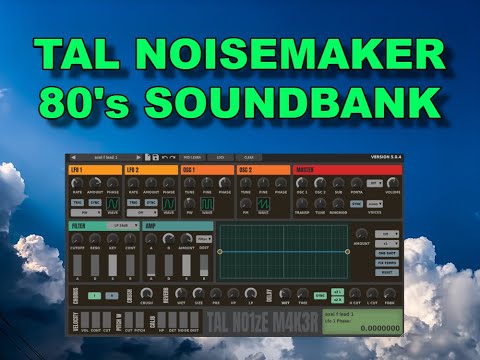480x360 pixels.
Task: Click the undo arrow icon
Action: tap(165, 157)
